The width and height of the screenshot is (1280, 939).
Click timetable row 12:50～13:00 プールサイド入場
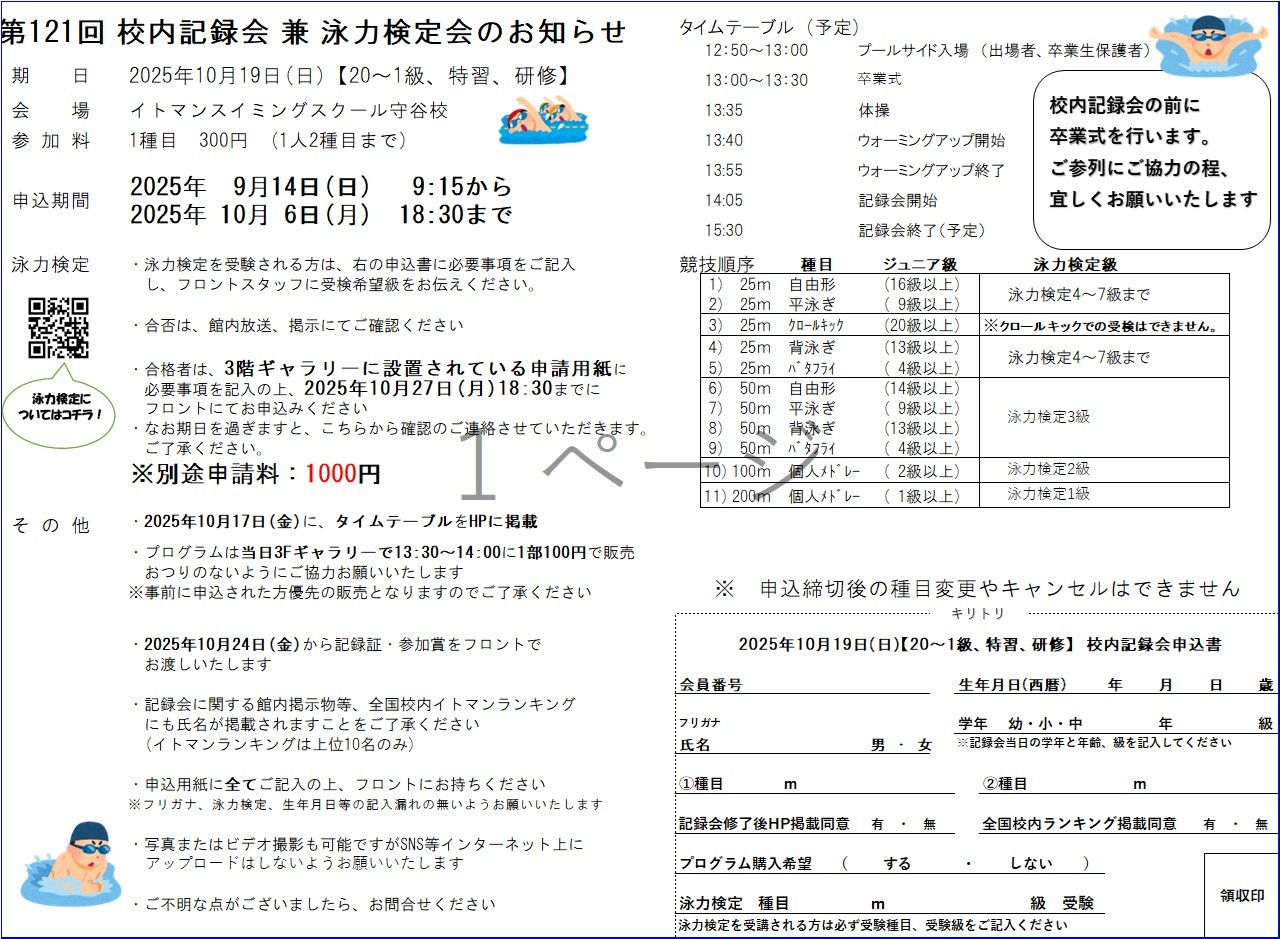tap(928, 50)
